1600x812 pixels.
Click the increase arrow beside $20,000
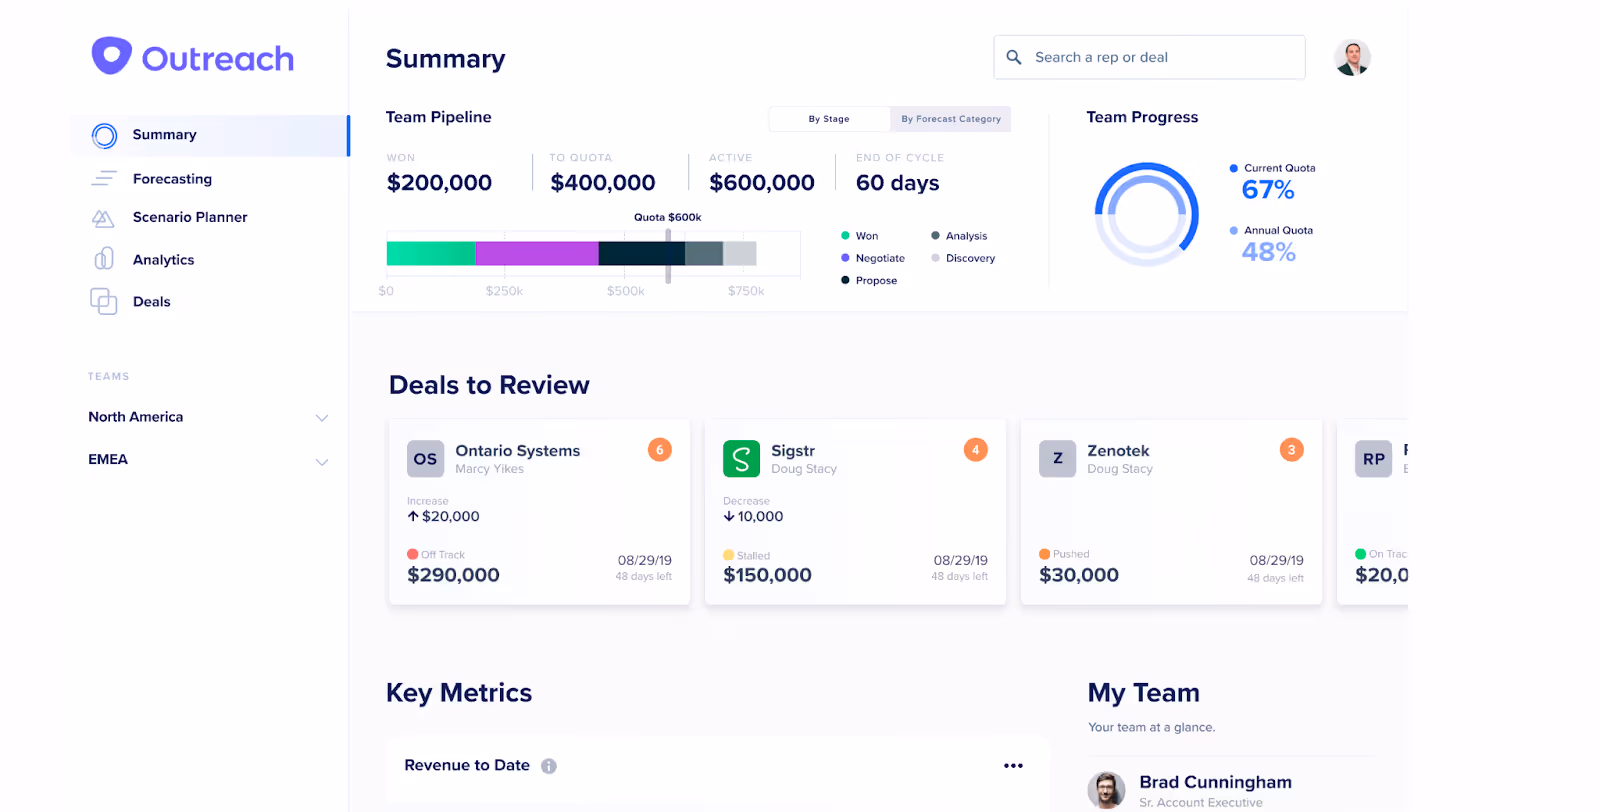(x=413, y=517)
